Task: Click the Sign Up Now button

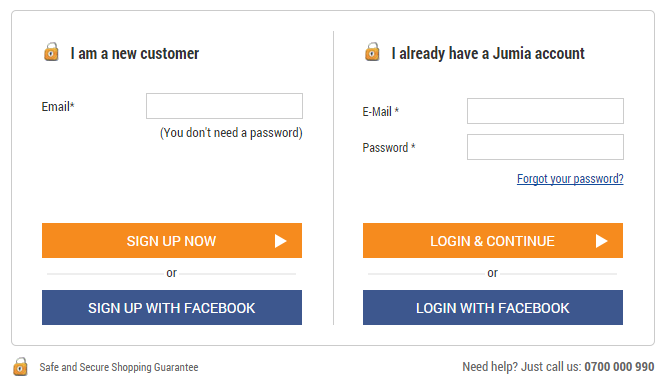Action: (172, 241)
